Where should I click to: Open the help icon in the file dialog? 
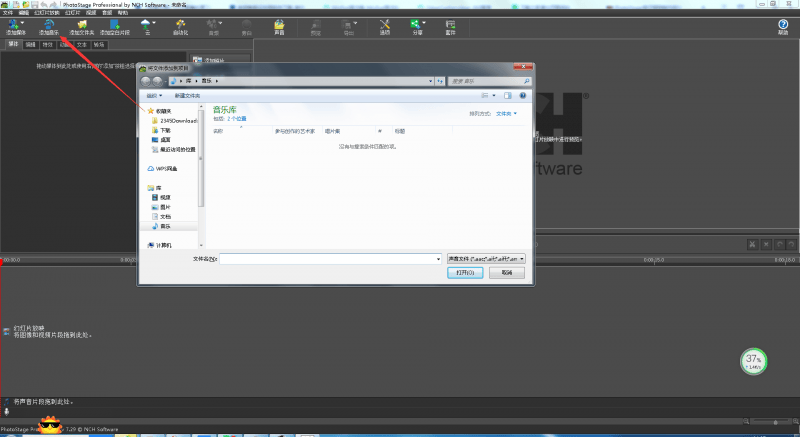tap(523, 96)
